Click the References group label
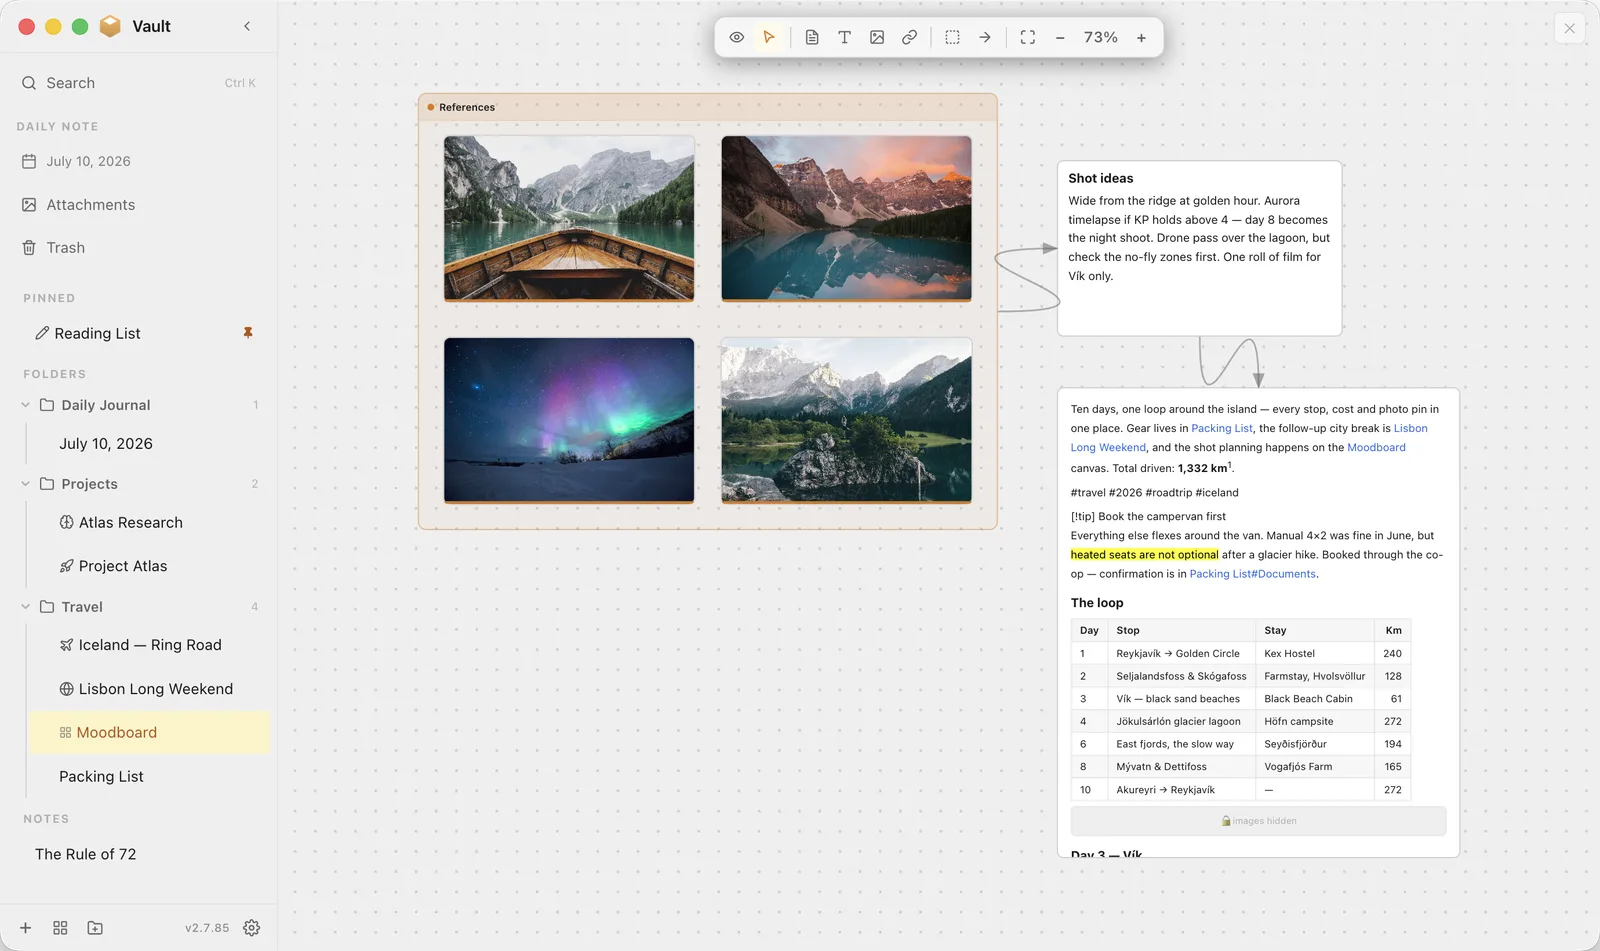The width and height of the screenshot is (1600, 951). (x=467, y=107)
